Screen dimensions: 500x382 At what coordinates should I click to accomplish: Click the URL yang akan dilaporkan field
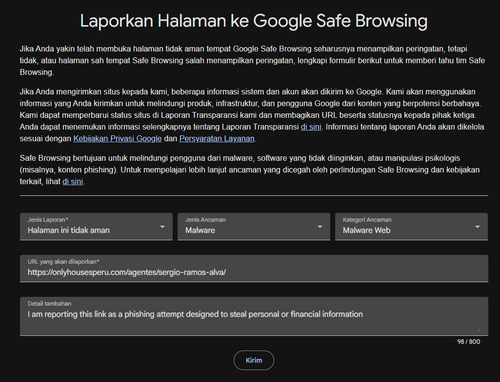point(254,269)
